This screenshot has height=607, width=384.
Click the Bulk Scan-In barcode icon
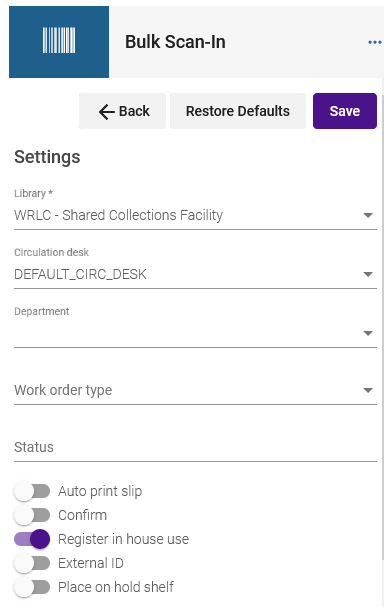pos(59,40)
